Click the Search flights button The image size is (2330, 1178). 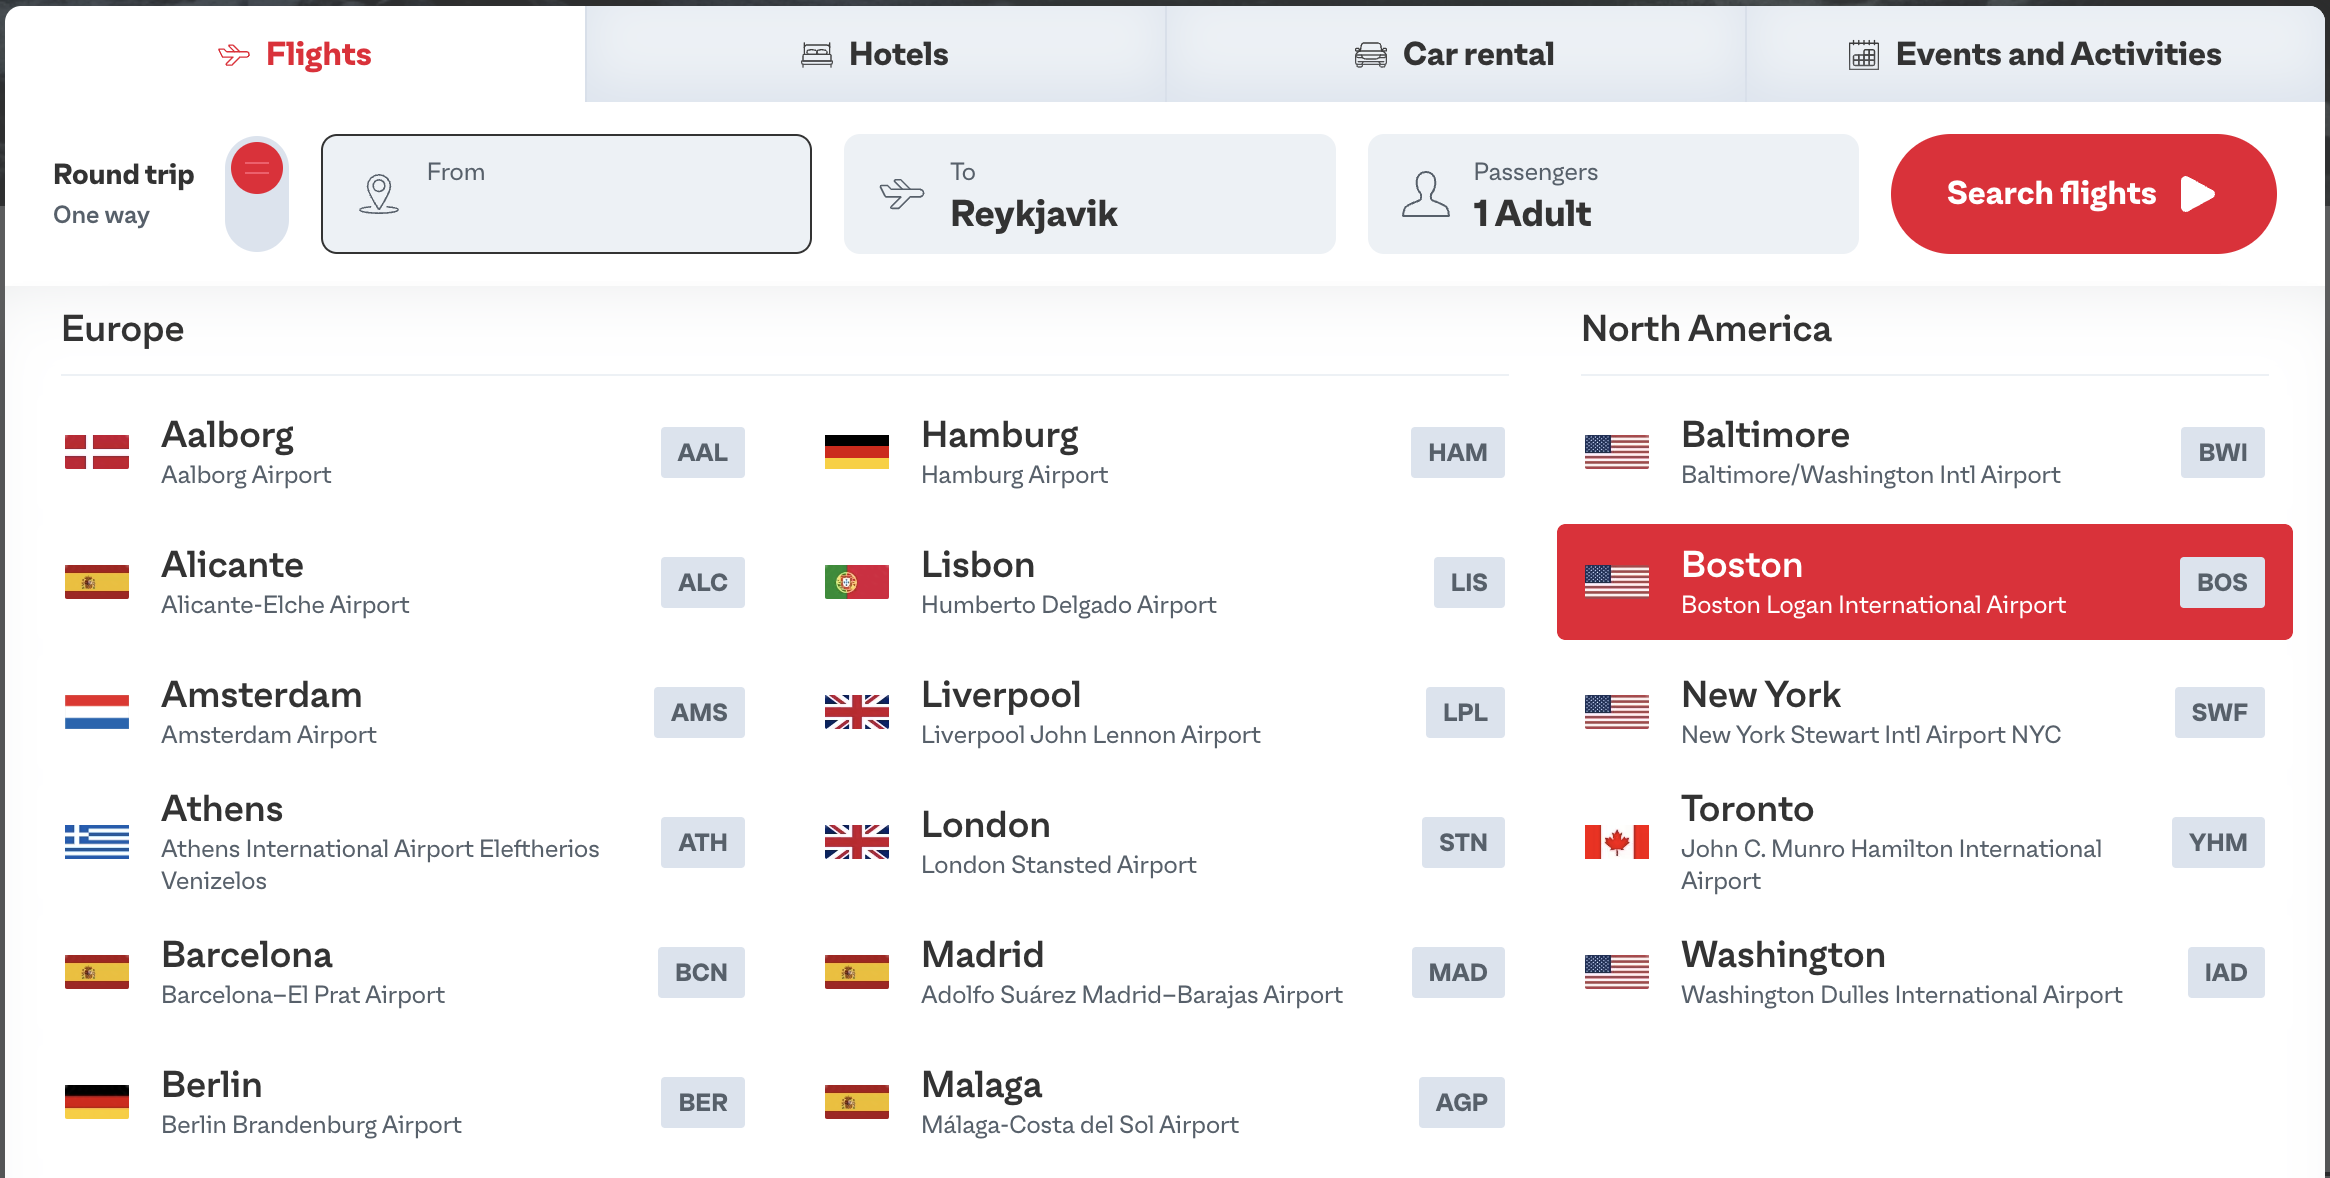[2083, 194]
